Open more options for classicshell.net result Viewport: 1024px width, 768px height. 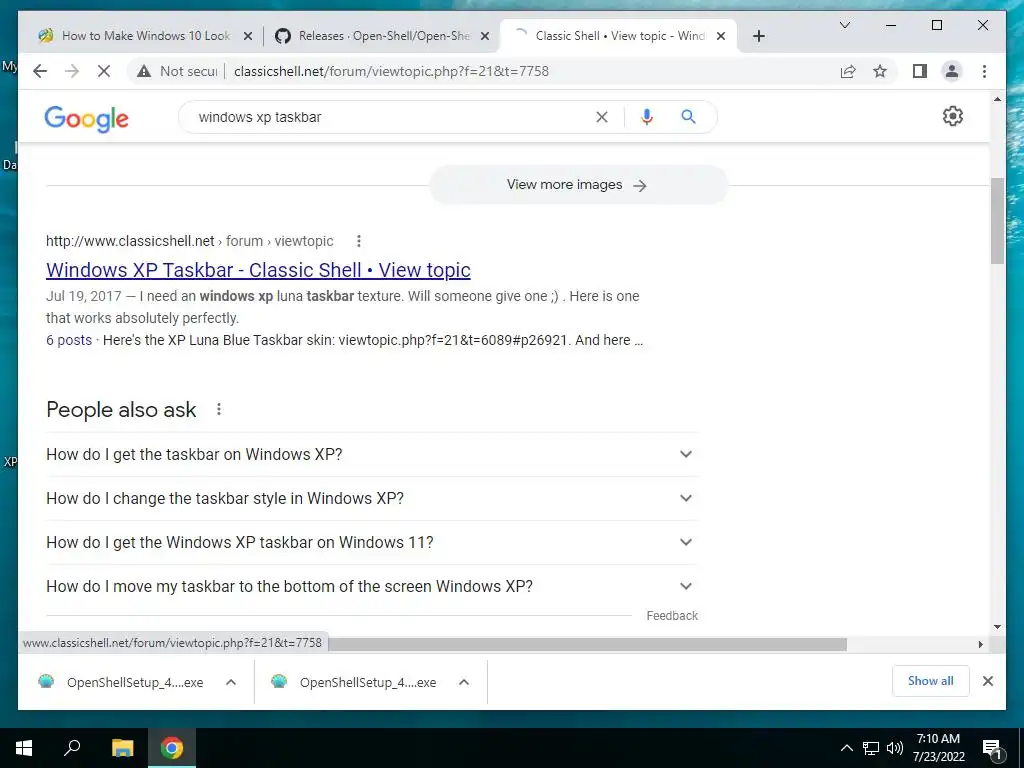359,241
